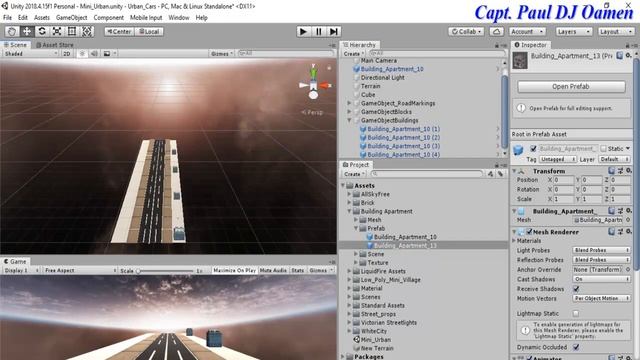Disable the Mesh Renderer checkbox
Image resolution: width=640 pixels, height=360 pixels.
pyautogui.click(x=529, y=232)
